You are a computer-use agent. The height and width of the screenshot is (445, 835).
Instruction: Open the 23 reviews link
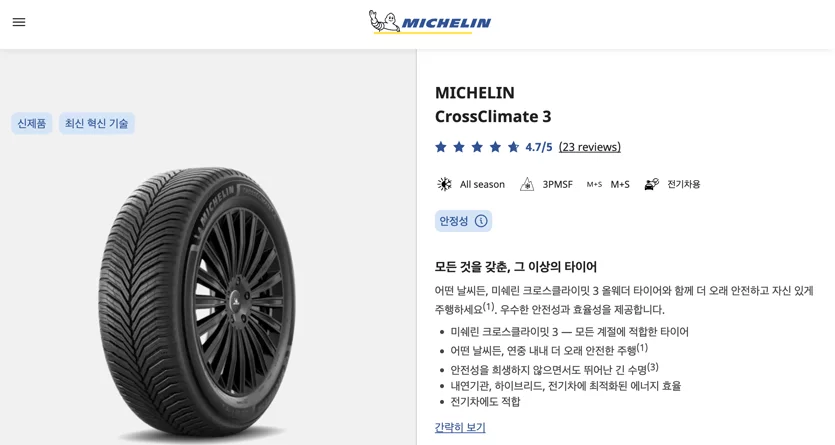pos(590,147)
